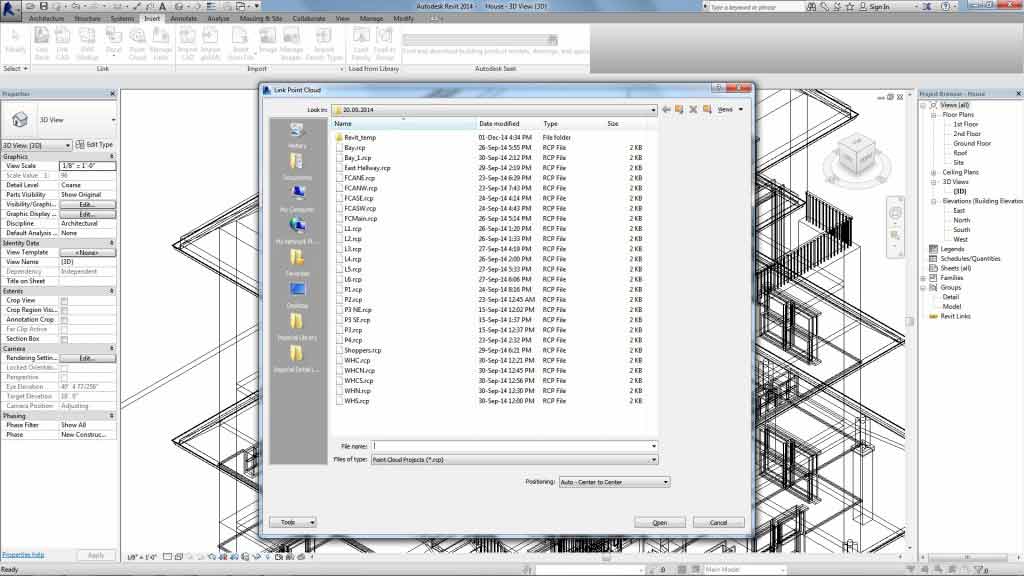Open the Files of type dropdown
The width and height of the screenshot is (1024, 576).
[x=654, y=460]
